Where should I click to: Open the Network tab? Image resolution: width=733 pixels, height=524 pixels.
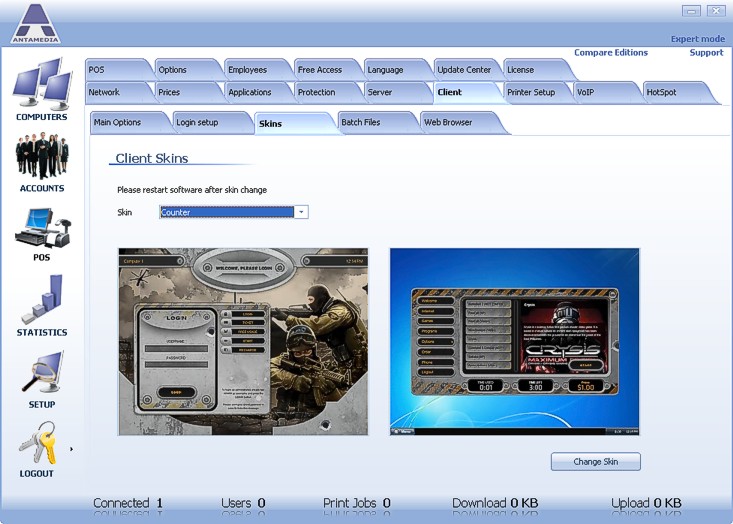click(119, 92)
